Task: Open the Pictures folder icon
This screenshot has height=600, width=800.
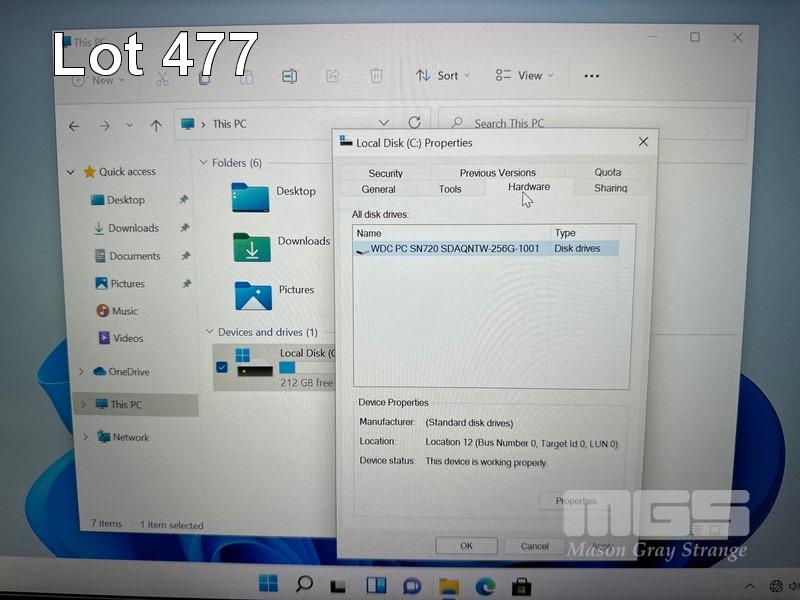Action: (253, 295)
